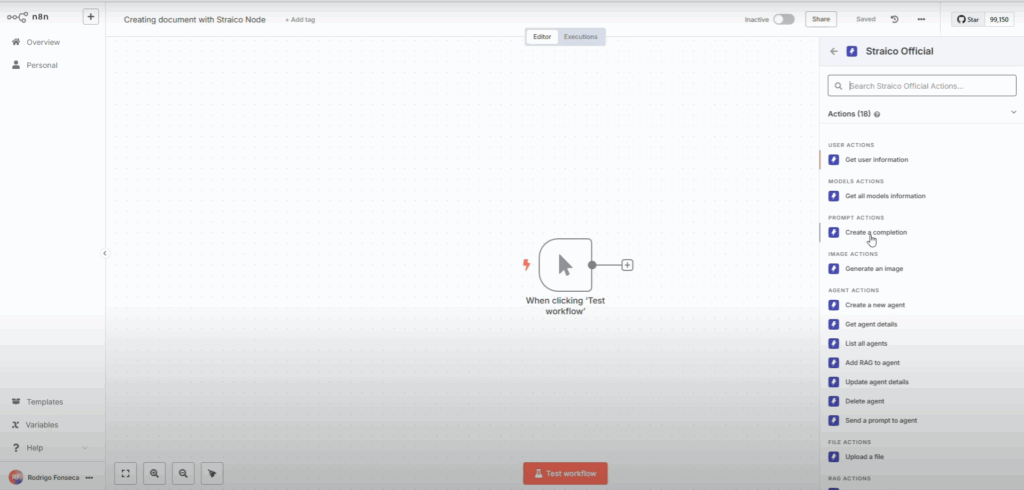Open Rodrigo Fonseca user options menu
1024x490 pixels.
(89, 478)
